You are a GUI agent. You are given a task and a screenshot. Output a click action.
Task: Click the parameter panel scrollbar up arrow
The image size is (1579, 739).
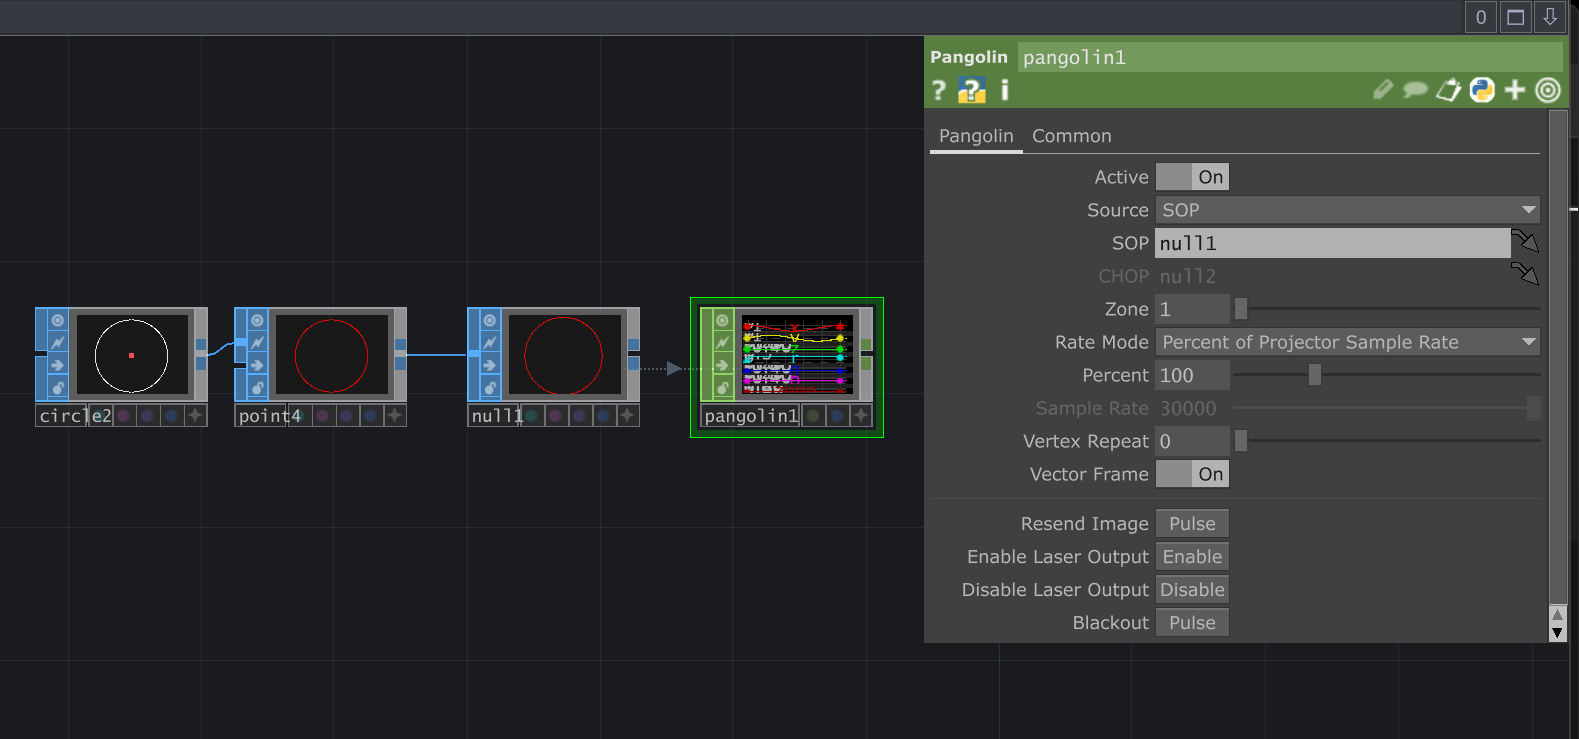[1557, 613]
